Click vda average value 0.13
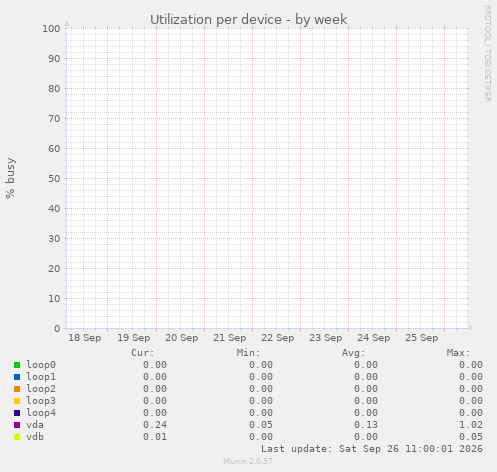The image size is (497, 472). point(366,425)
